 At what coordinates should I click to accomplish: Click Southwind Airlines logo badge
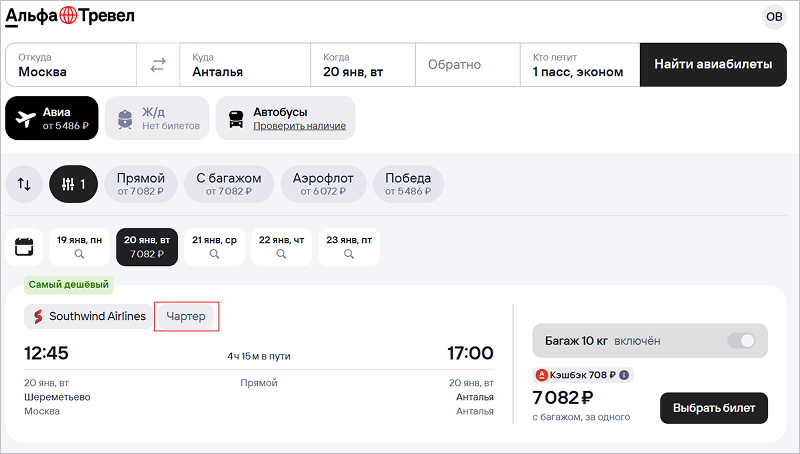coord(89,316)
